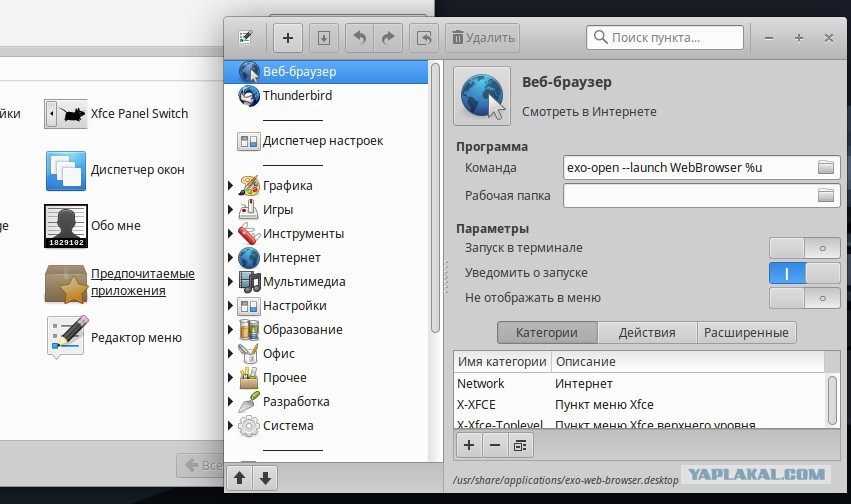The width and height of the screenshot is (851, 504).
Task: Click the save menu toolbar button
Action: coord(323,38)
